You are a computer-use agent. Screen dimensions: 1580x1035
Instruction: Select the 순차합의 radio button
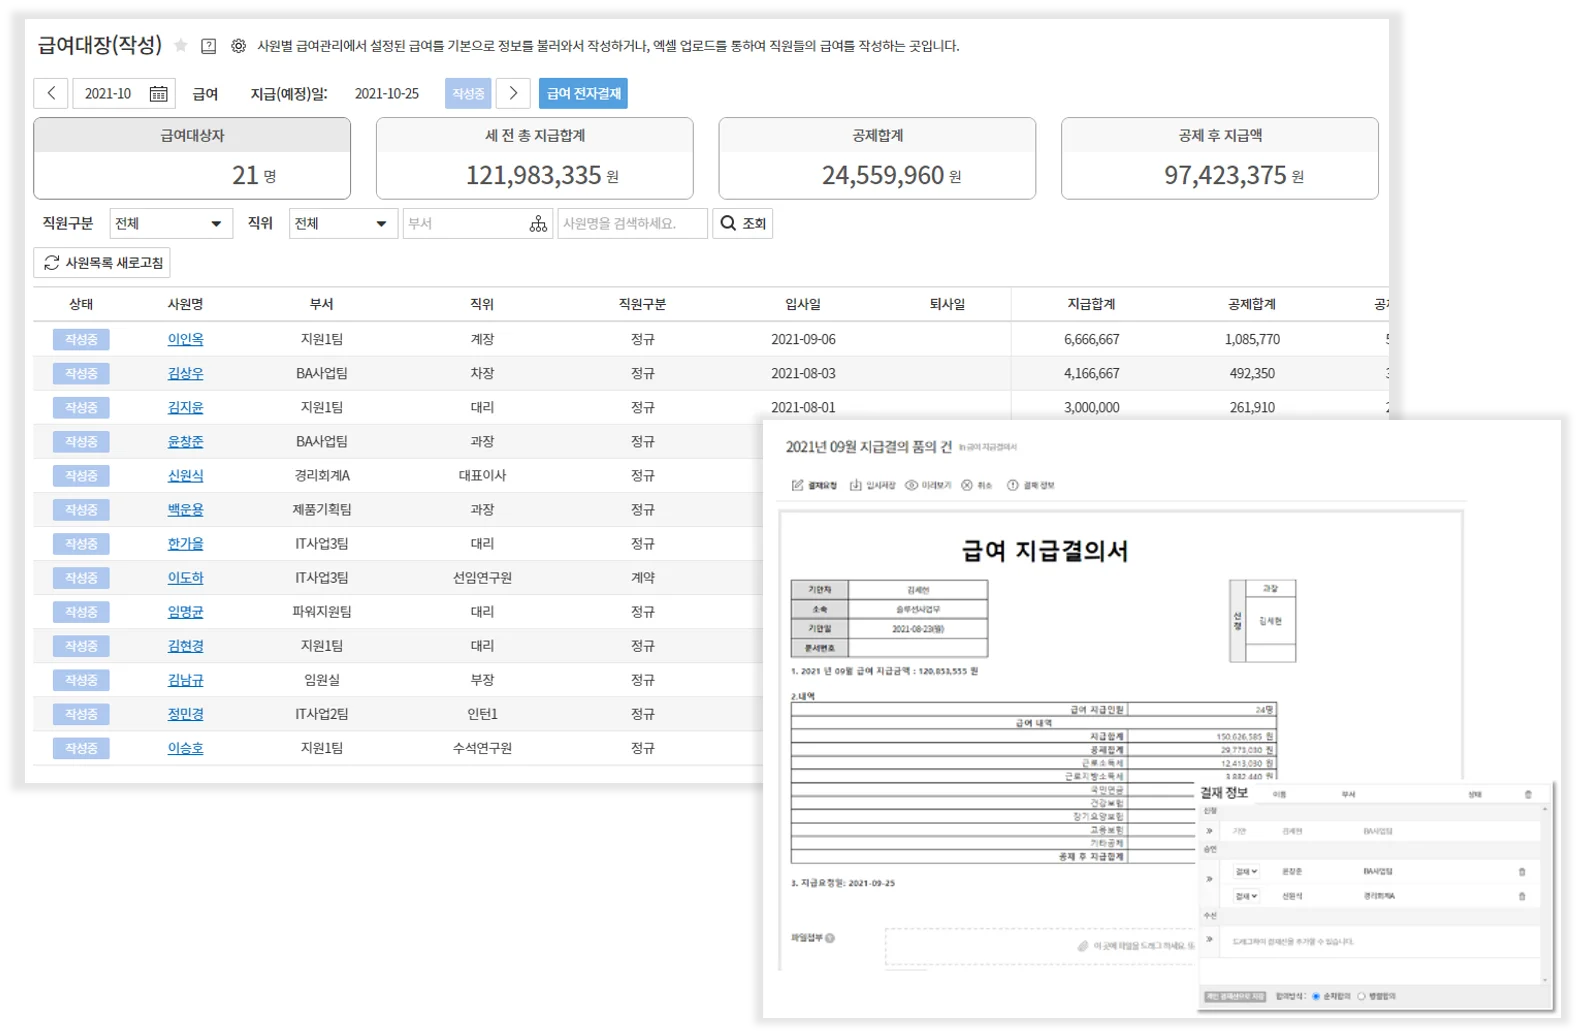click(1316, 996)
